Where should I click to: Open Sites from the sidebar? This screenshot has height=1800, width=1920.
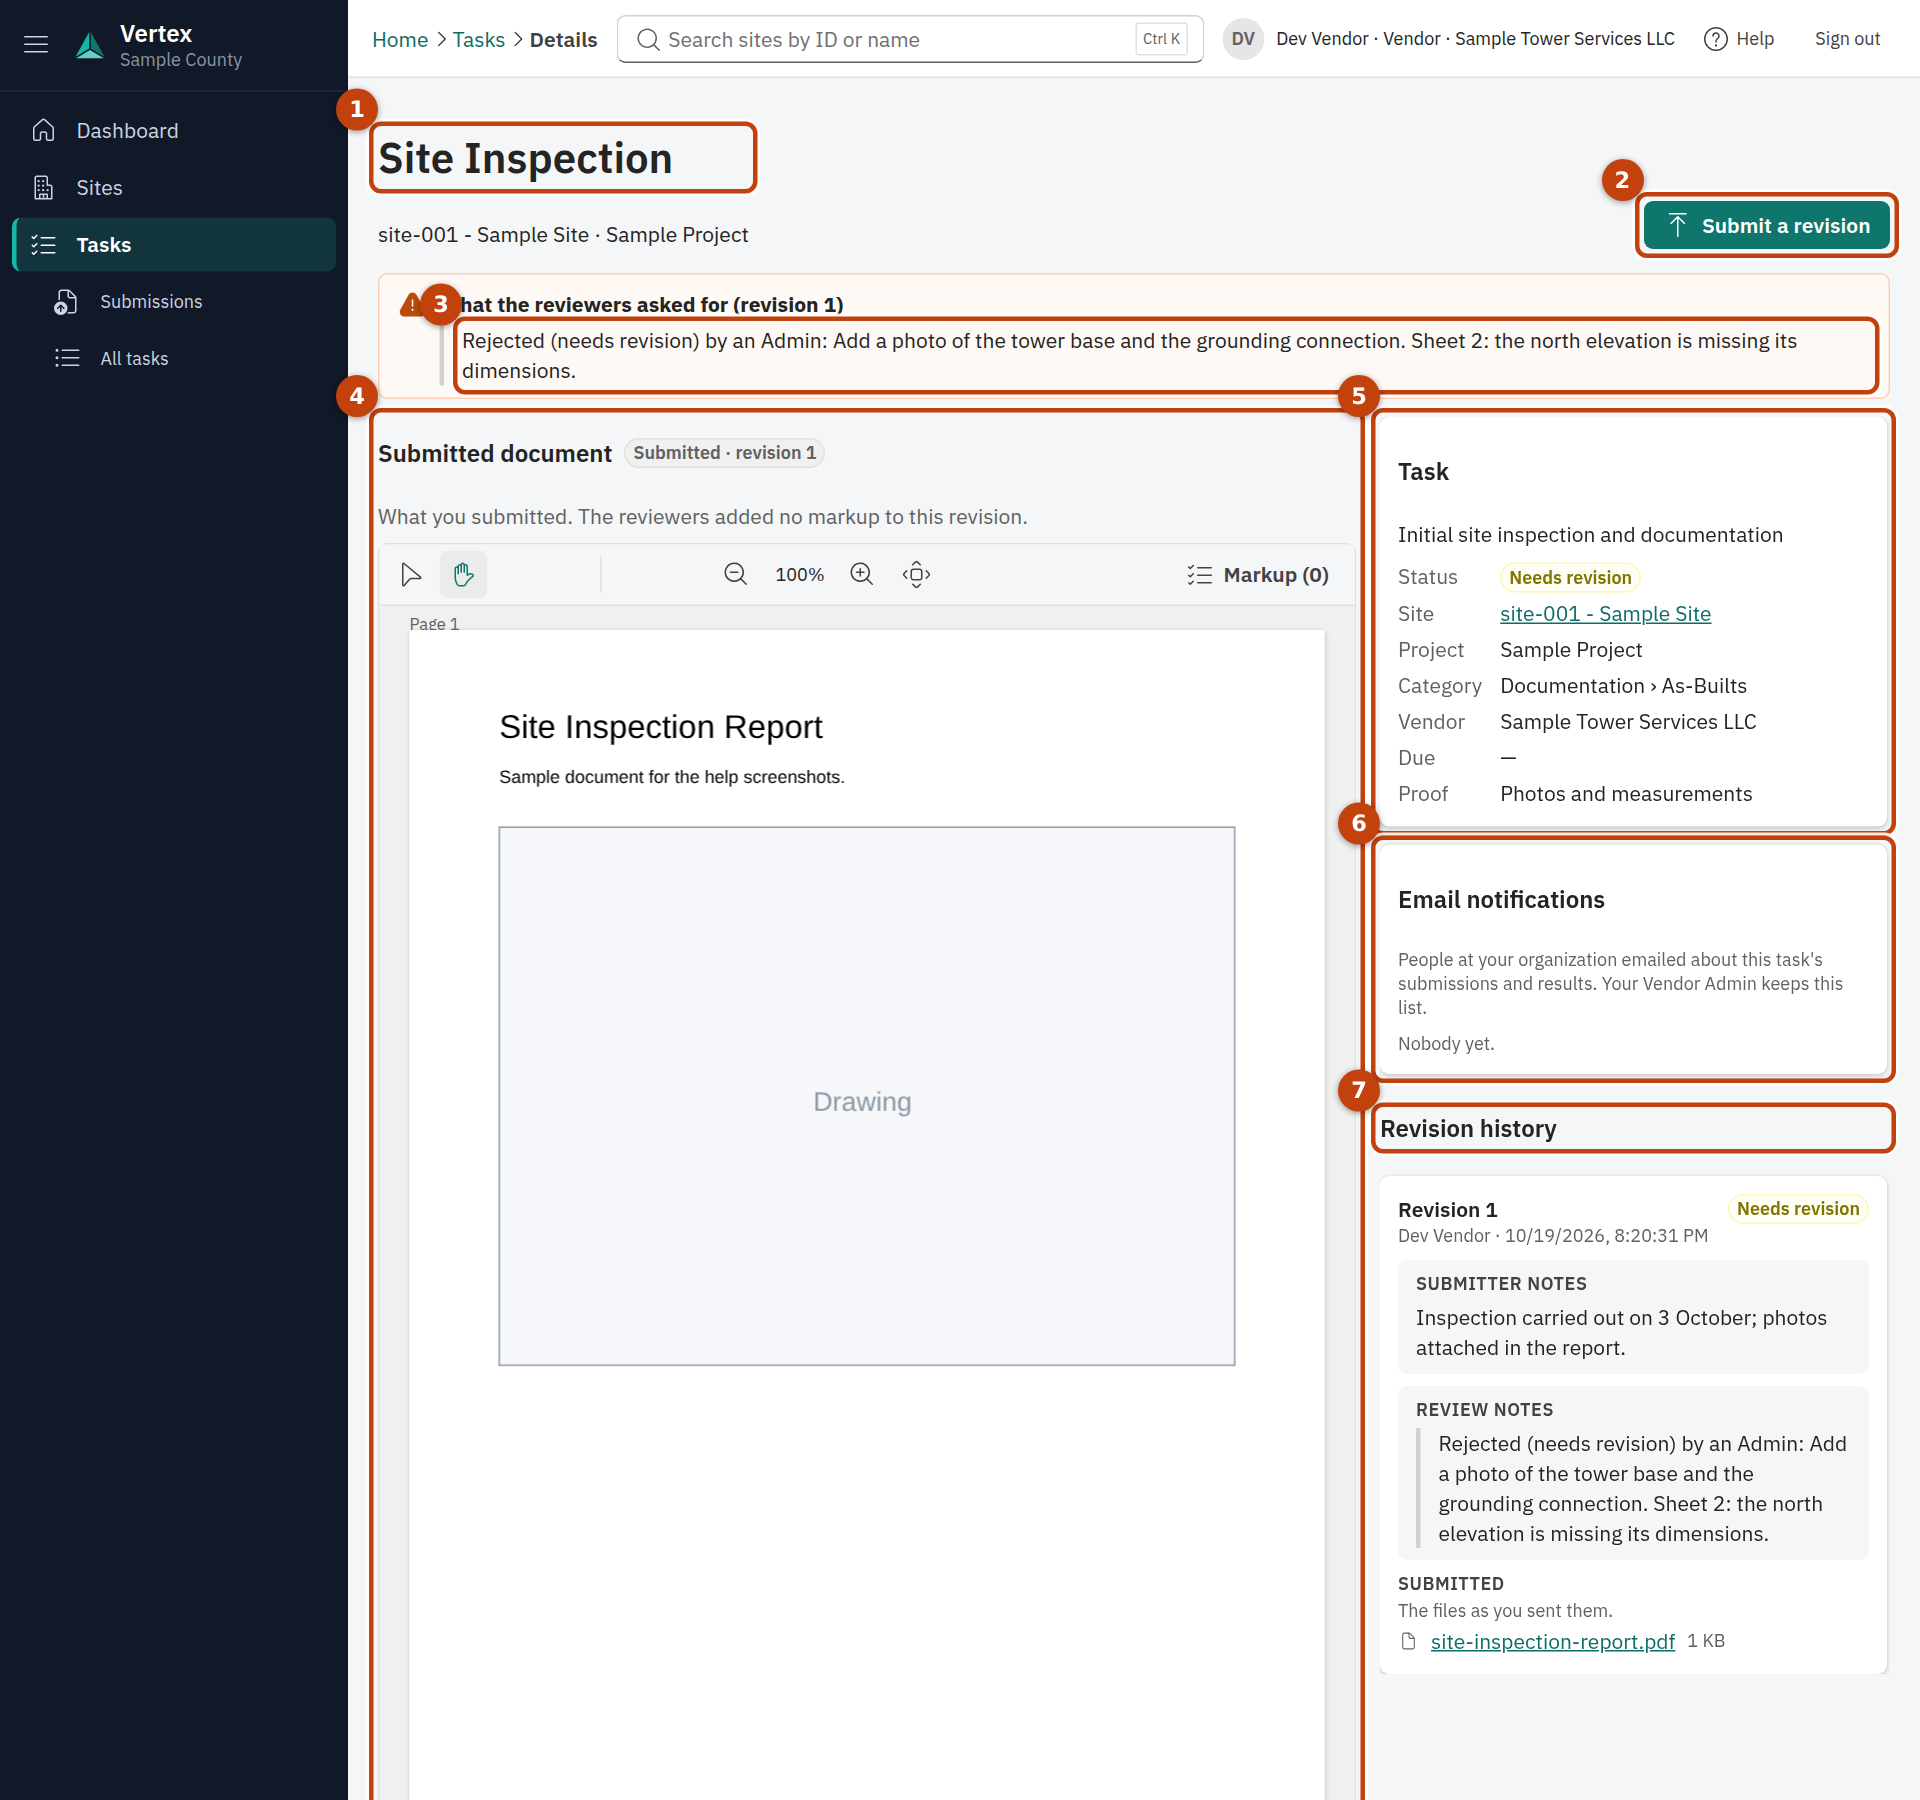coord(174,188)
